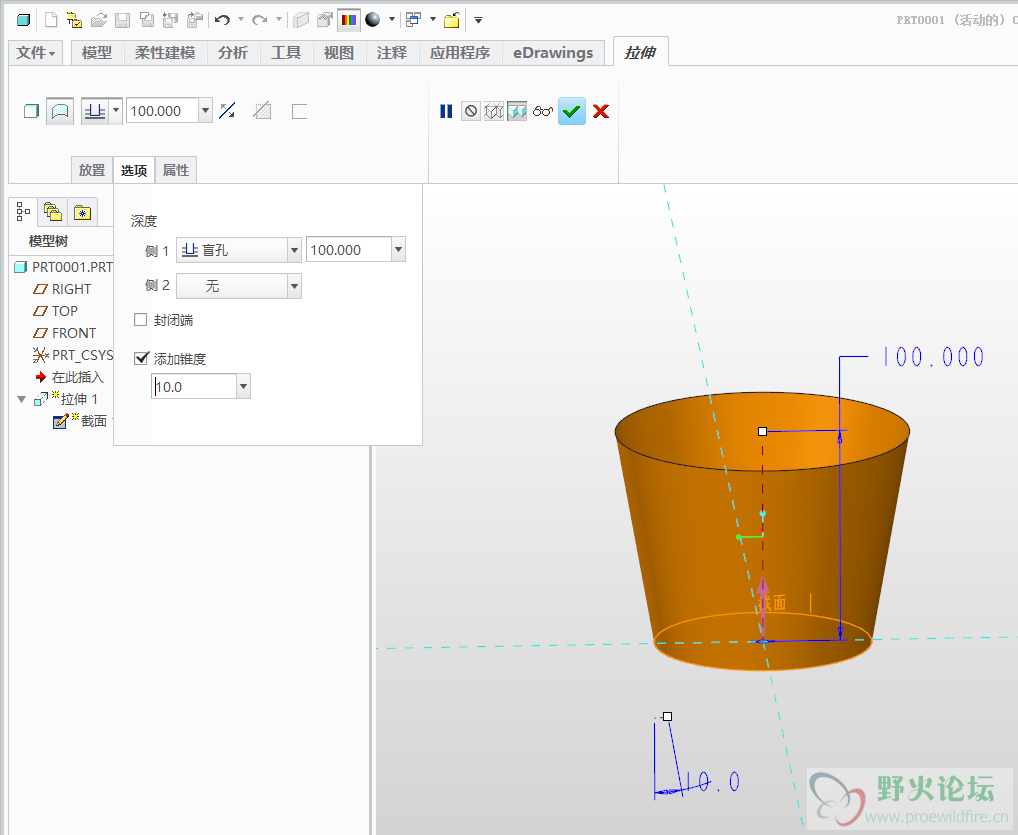Flip the extrude depth direction icon
This screenshot has width=1018, height=835.
coord(228,111)
